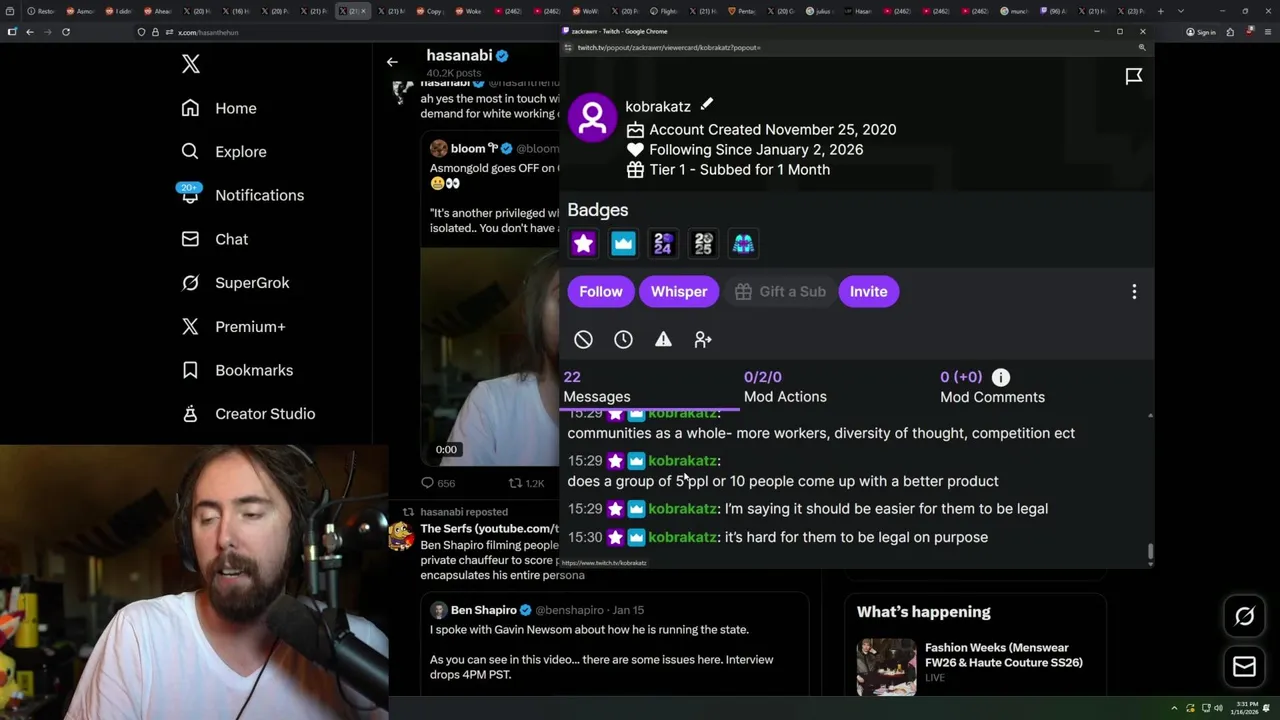Image resolution: width=1280 pixels, height=720 pixels.
Task: Click the browser back arrow
Action: pyautogui.click(x=30, y=32)
